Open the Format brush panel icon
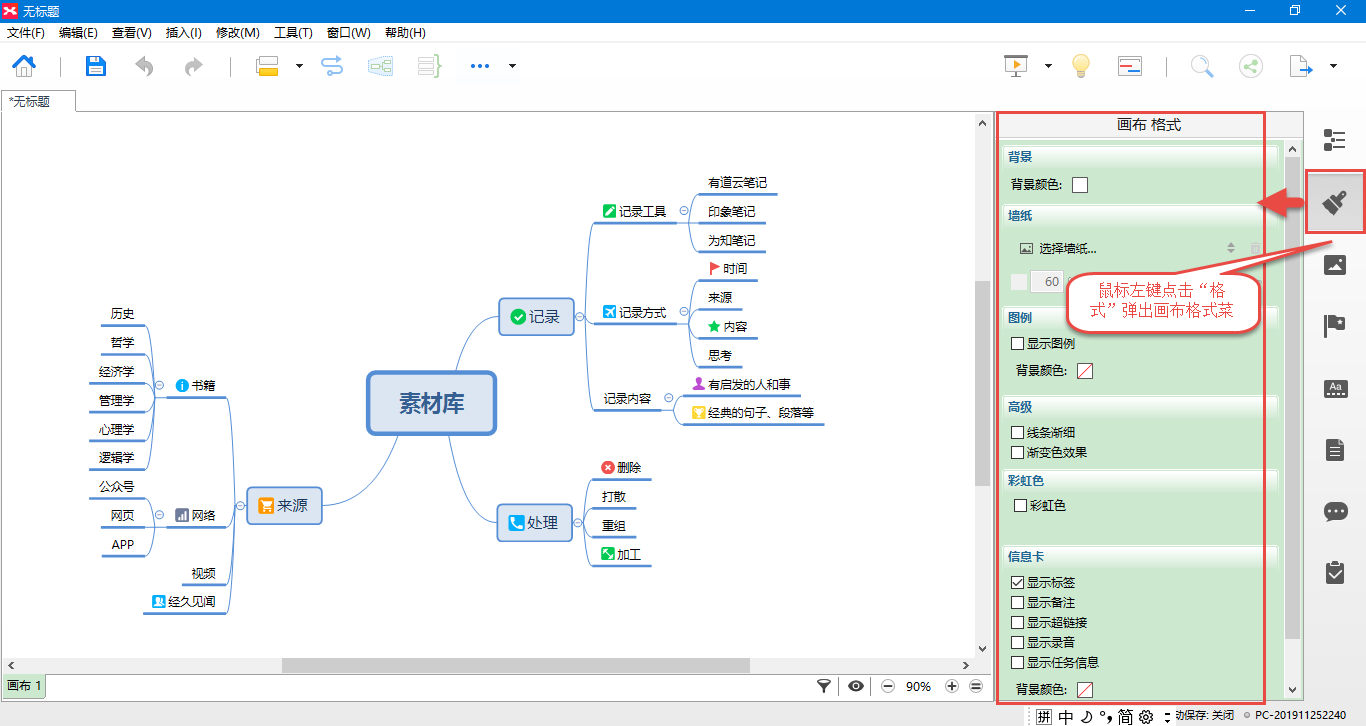Screen dimensions: 1366x726 coord(1335,202)
